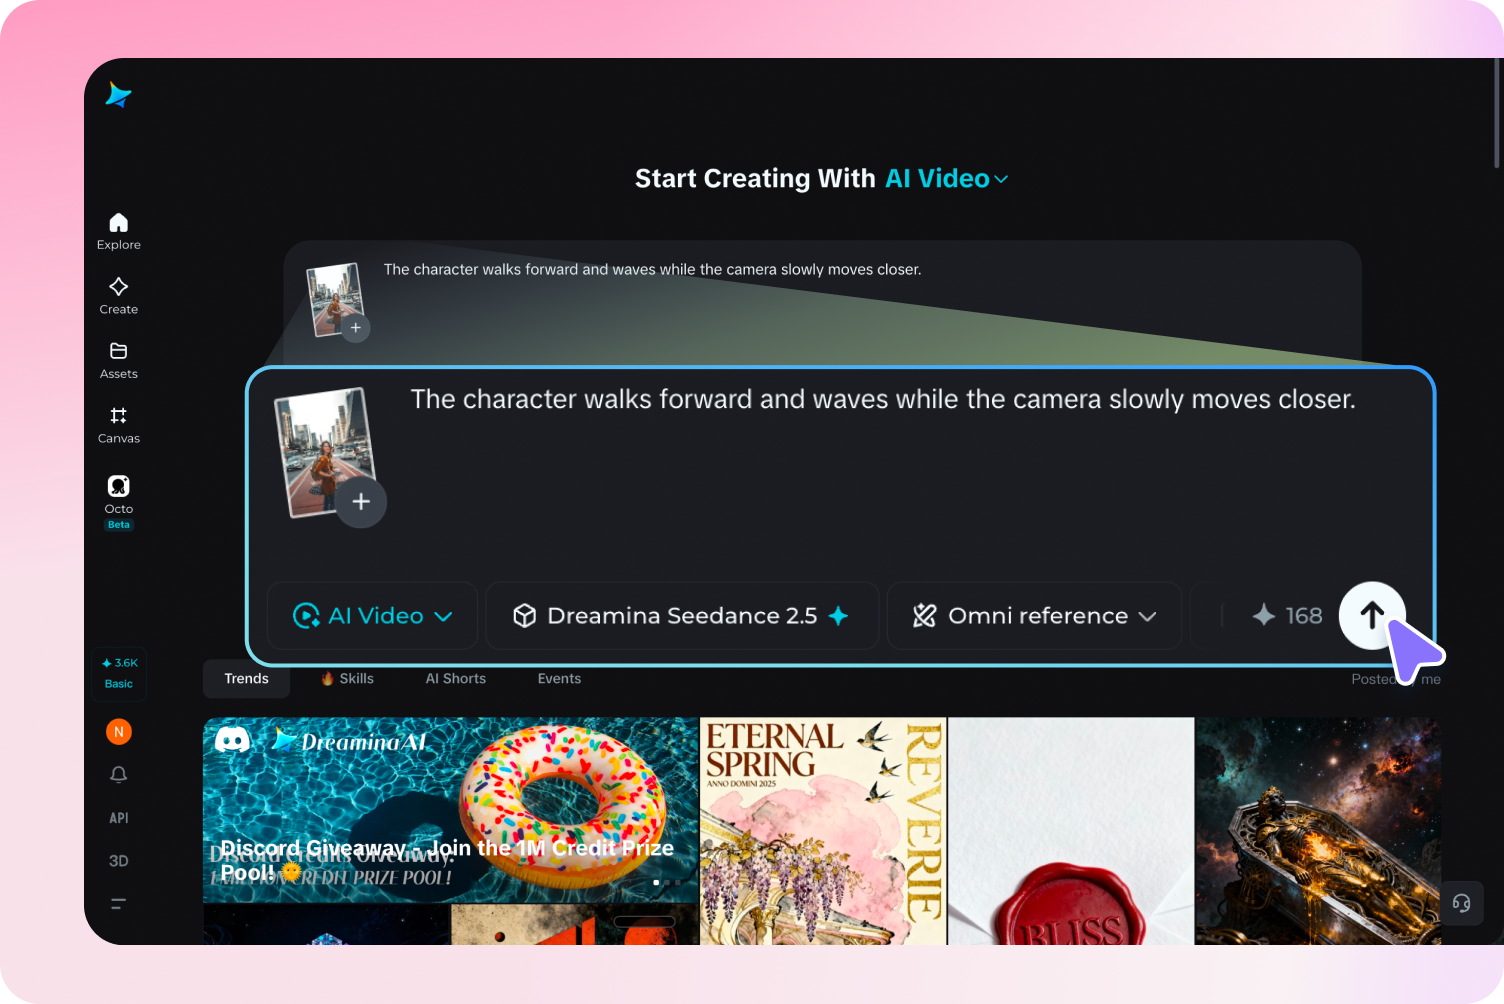The width and height of the screenshot is (1504, 1004).
Task: Add a reference image with the plus button in the enlarged prompt box
Action: pyautogui.click(x=361, y=502)
